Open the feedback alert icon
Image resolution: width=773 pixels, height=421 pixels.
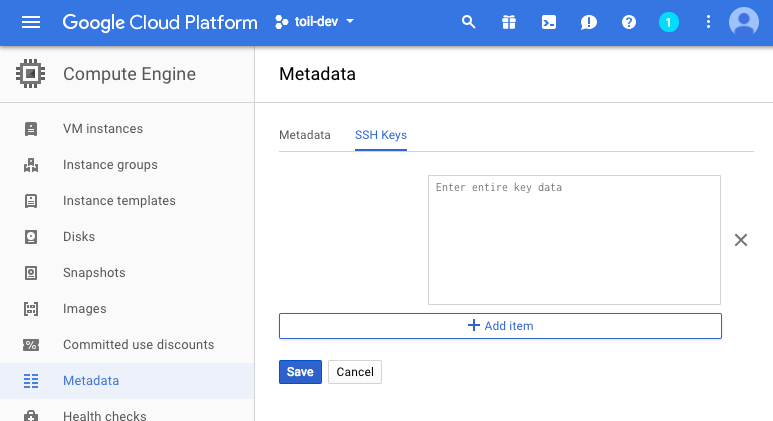coord(589,22)
